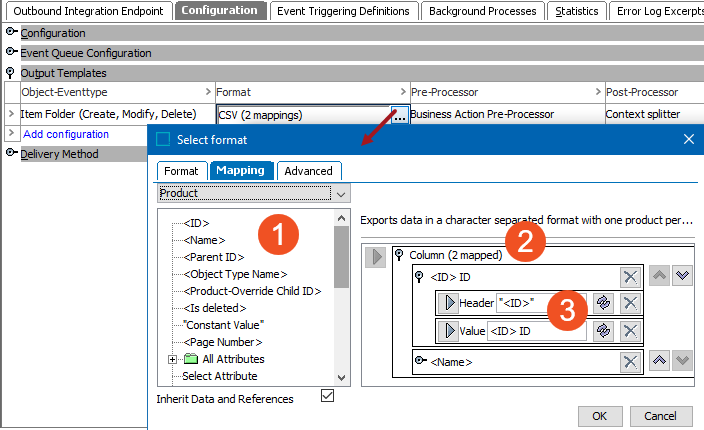Screen dimensions: 704x430
Task: Move the <Name> column up
Action: pos(659,361)
